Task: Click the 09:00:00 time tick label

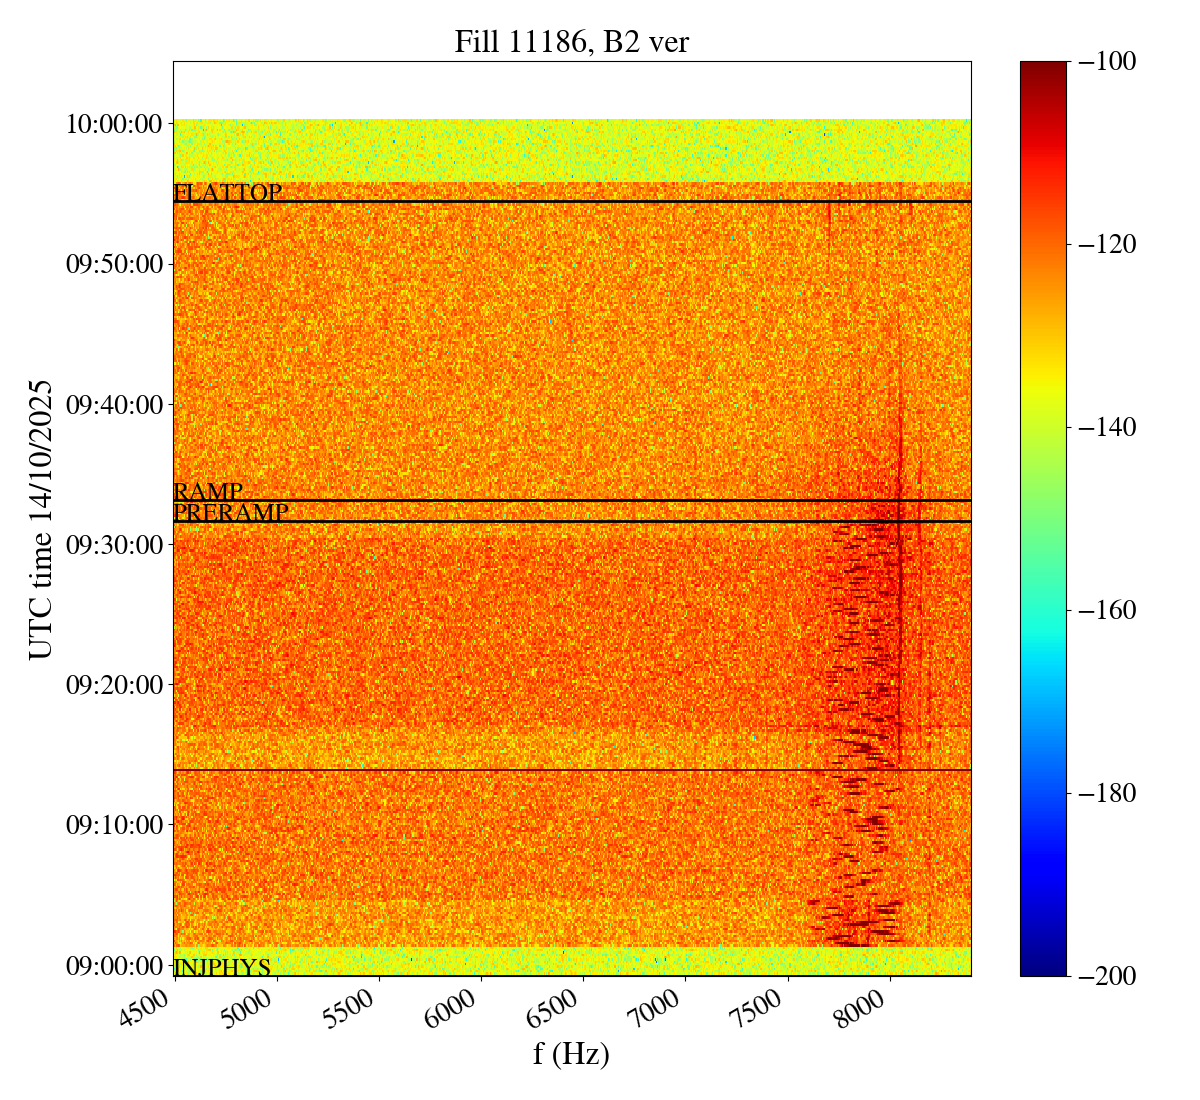Action: coord(114,966)
